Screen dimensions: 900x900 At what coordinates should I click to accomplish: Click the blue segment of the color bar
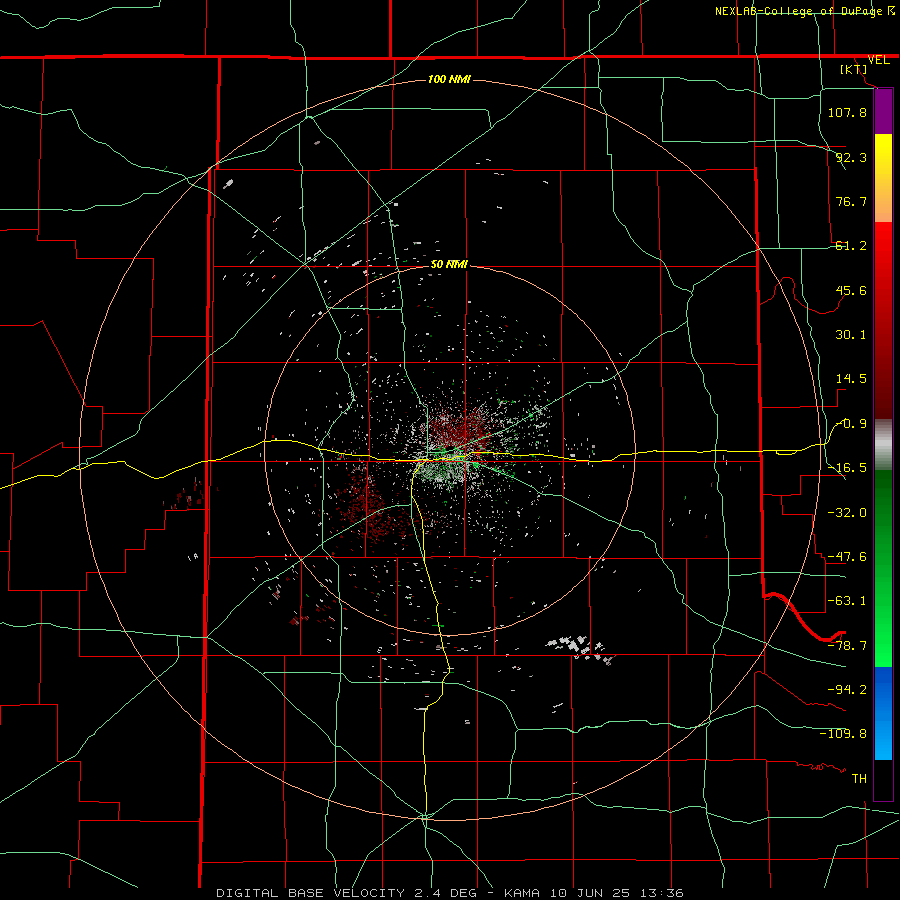[883, 713]
